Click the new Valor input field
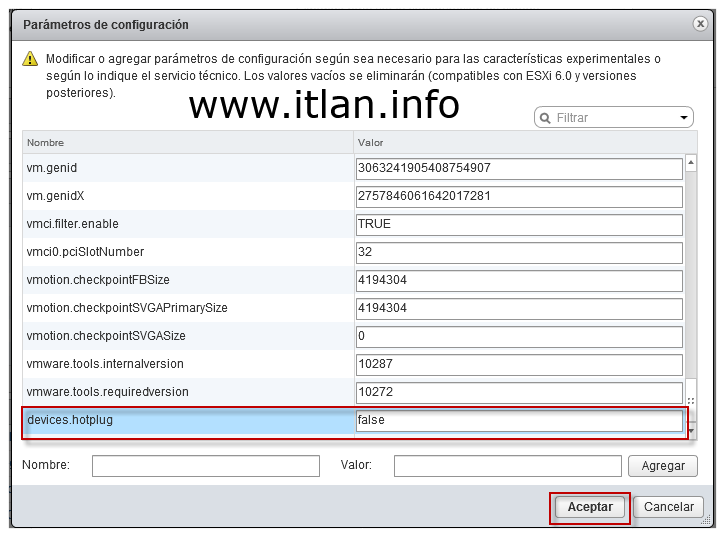725x537 pixels. (507, 466)
